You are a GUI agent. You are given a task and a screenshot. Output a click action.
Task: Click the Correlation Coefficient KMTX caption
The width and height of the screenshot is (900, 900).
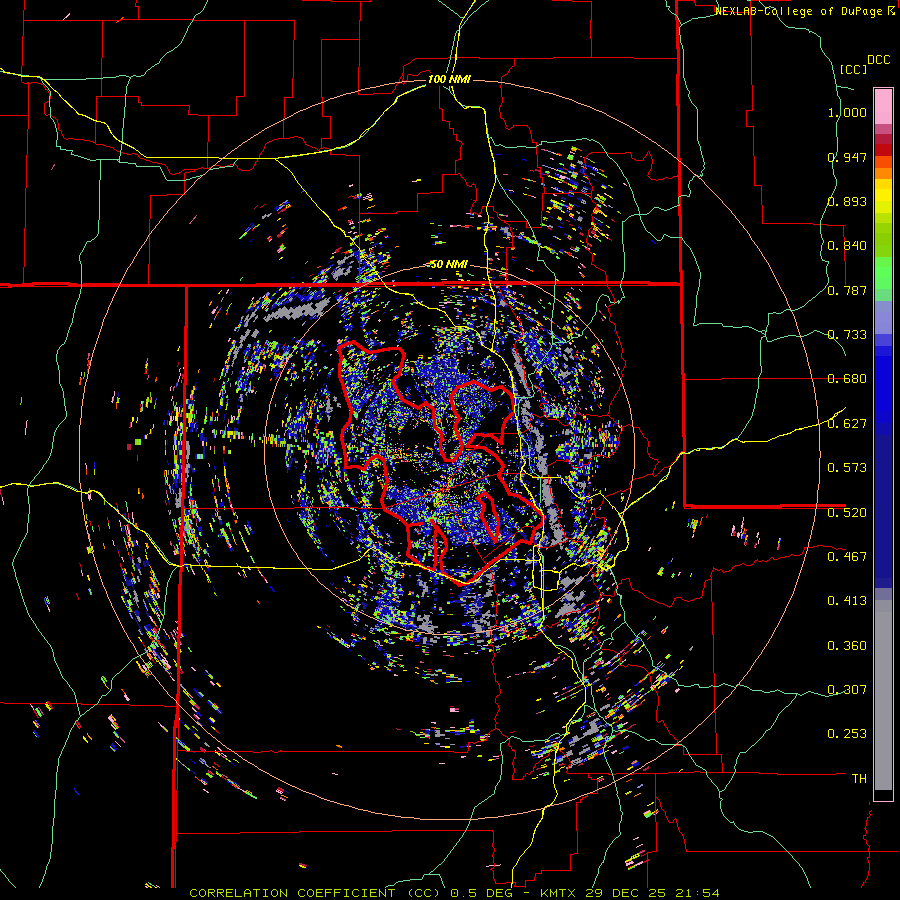click(454, 893)
